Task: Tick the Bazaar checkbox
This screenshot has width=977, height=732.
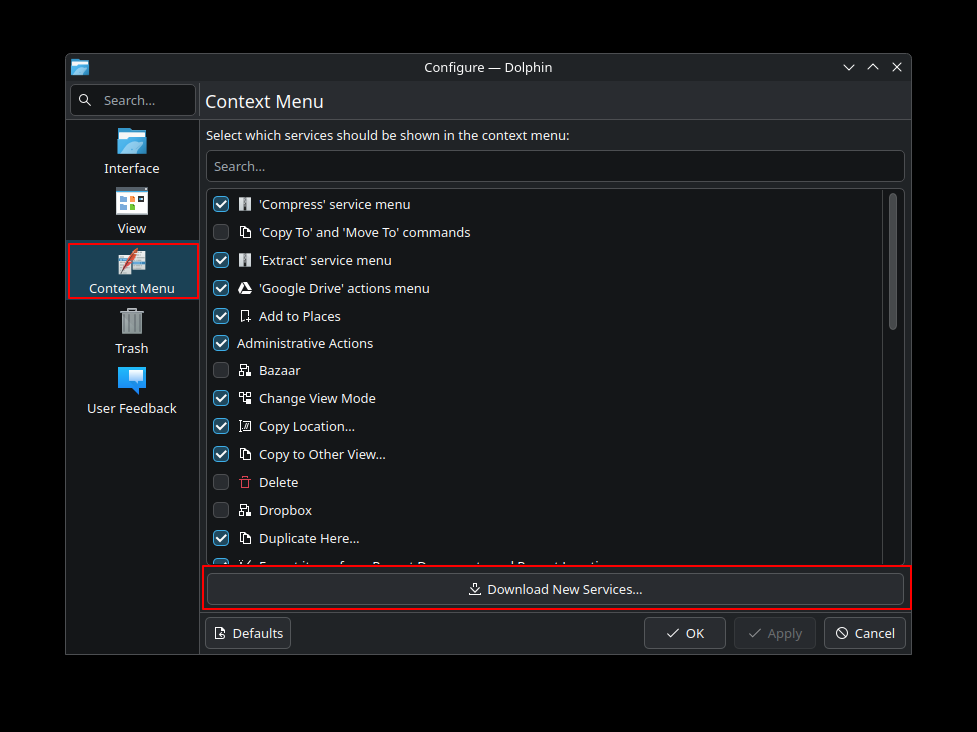Action: (221, 370)
